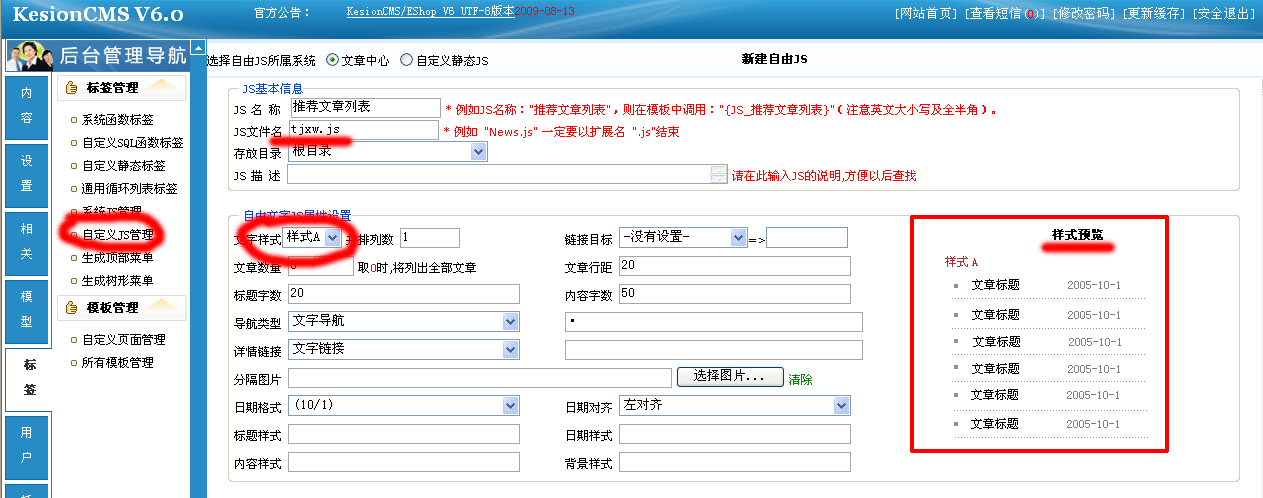Click the icon at the end of JS 描述 field
Screen dimensions: 1263x498
point(718,175)
